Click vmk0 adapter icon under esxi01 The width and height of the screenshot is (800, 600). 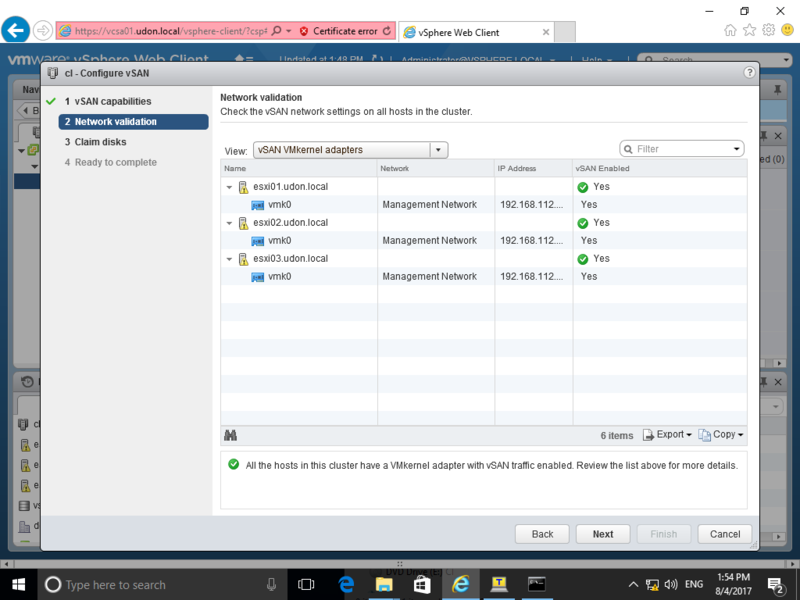tap(258, 205)
